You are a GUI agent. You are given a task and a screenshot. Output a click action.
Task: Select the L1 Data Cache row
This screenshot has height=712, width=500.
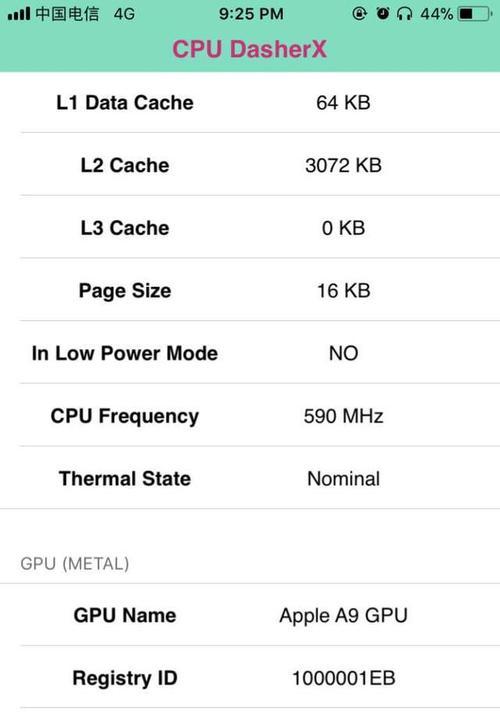[250, 102]
